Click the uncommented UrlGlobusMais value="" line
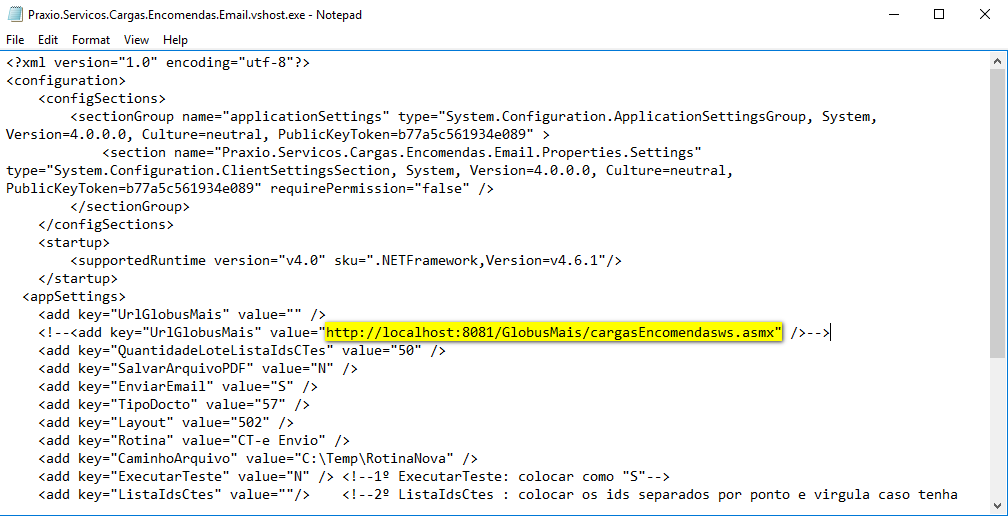Screen dimensions: 1008x516 pos(182,315)
